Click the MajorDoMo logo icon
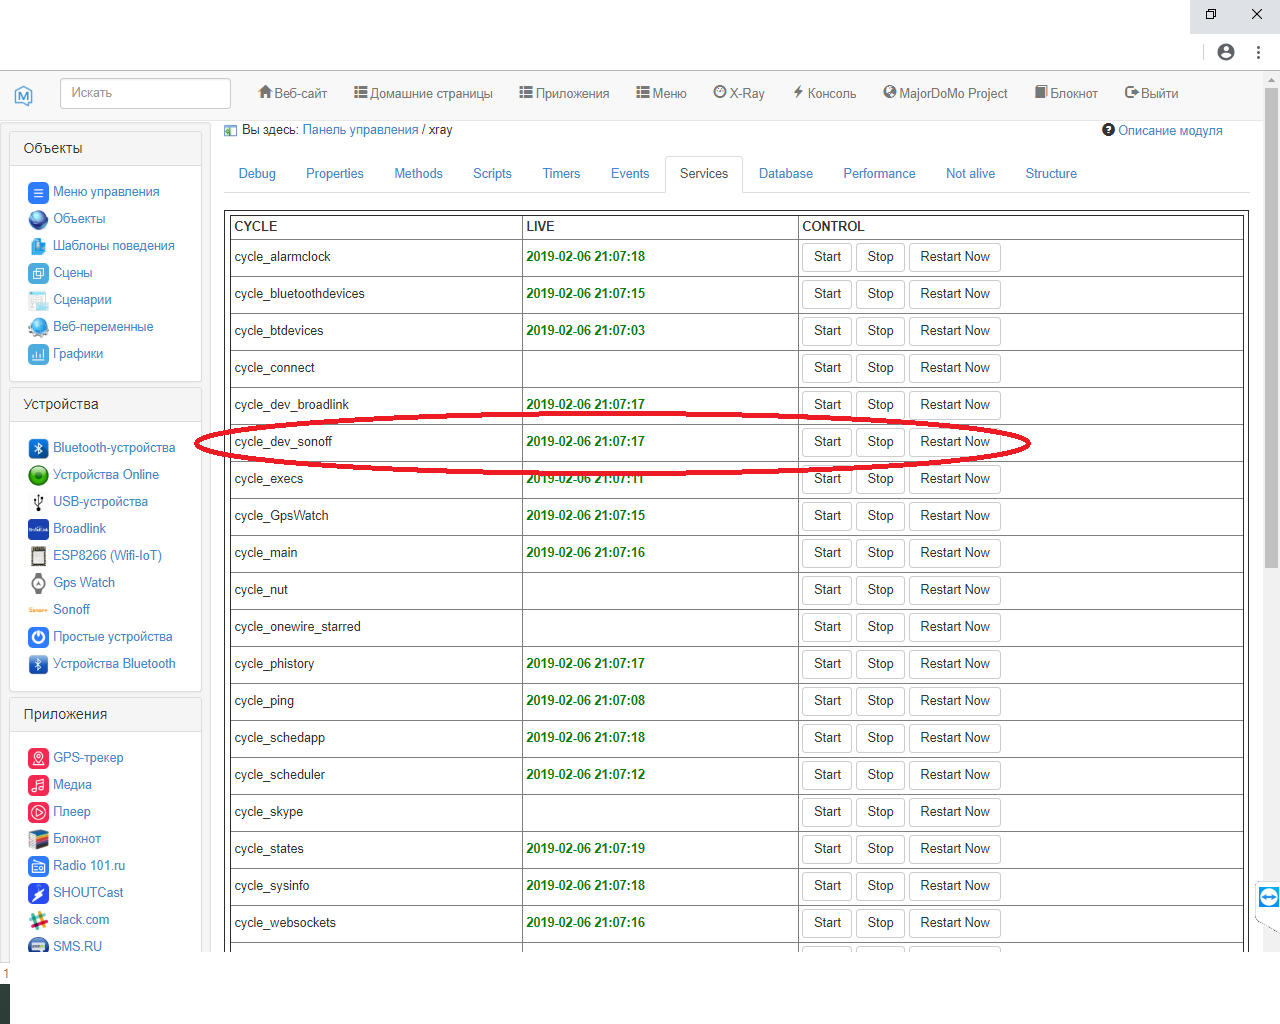 (24, 95)
